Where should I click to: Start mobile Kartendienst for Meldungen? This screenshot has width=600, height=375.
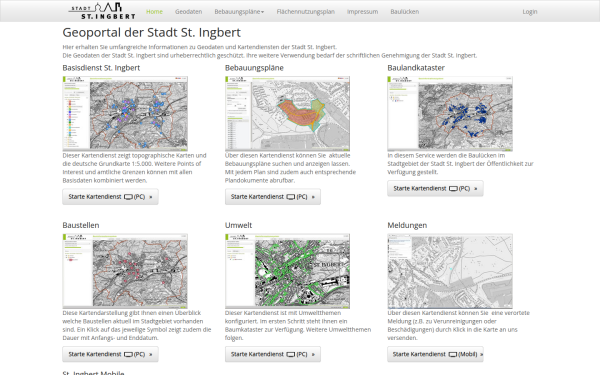coord(435,354)
